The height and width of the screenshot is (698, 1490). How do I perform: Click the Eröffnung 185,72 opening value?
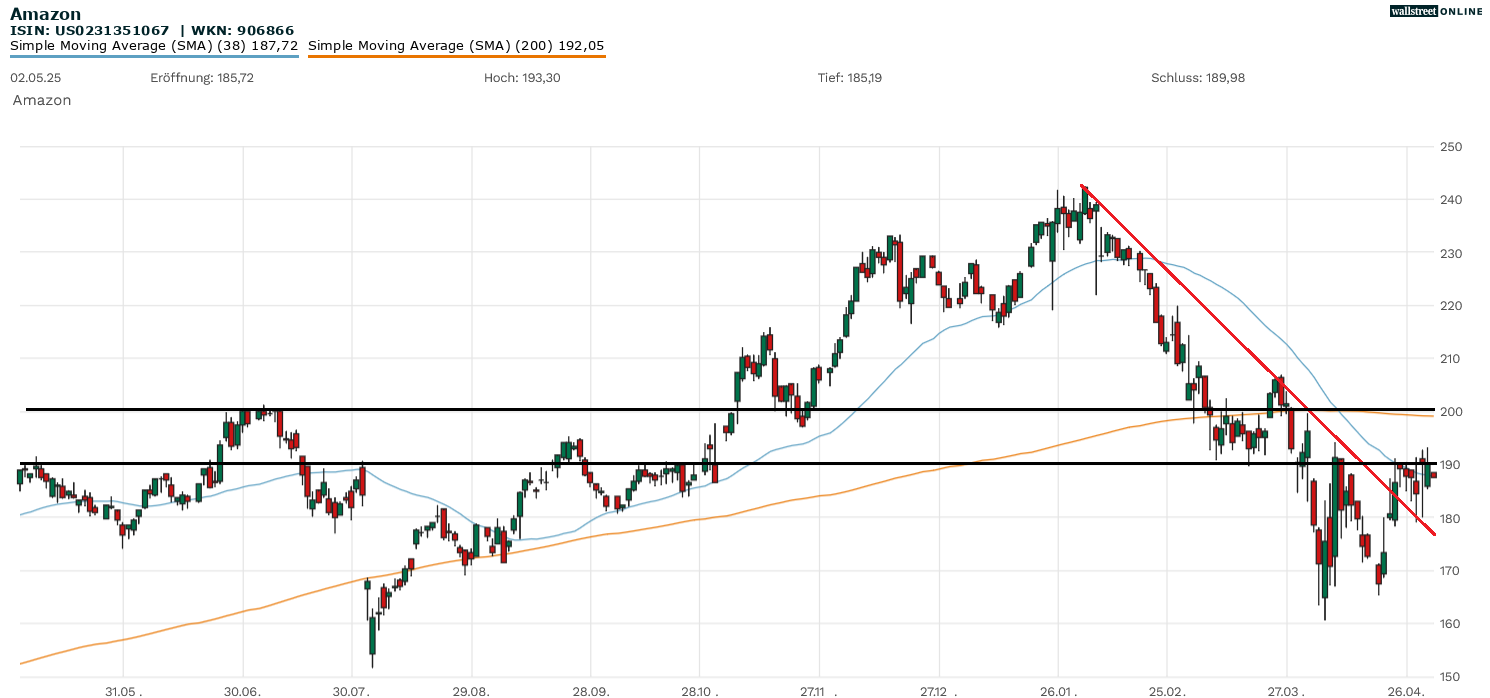[202, 78]
